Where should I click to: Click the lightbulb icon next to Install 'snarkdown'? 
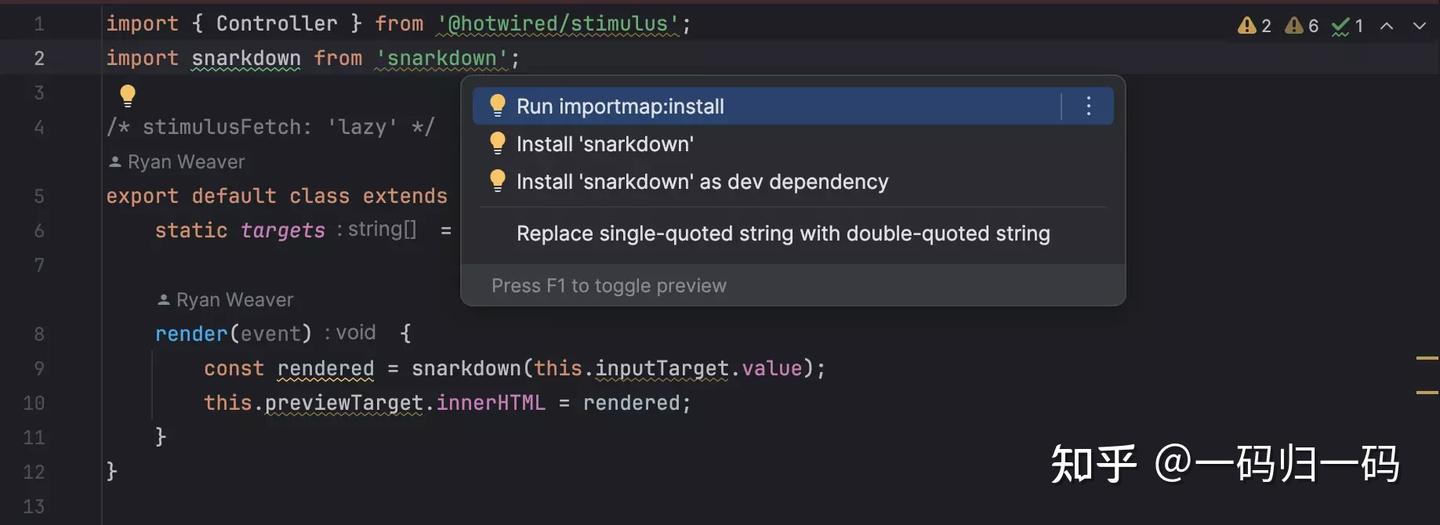pos(497,144)
